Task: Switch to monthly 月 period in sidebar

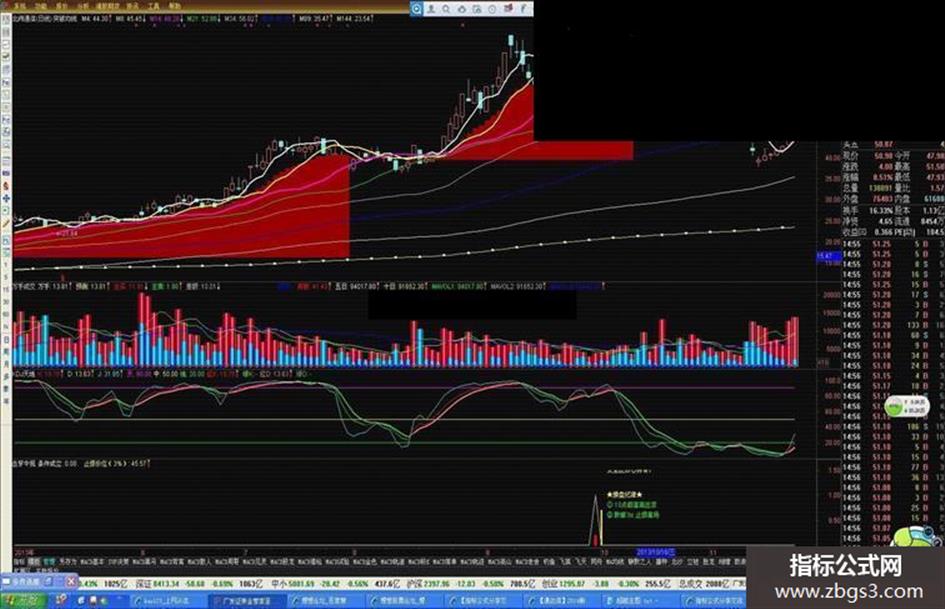Action: (6, 364)
